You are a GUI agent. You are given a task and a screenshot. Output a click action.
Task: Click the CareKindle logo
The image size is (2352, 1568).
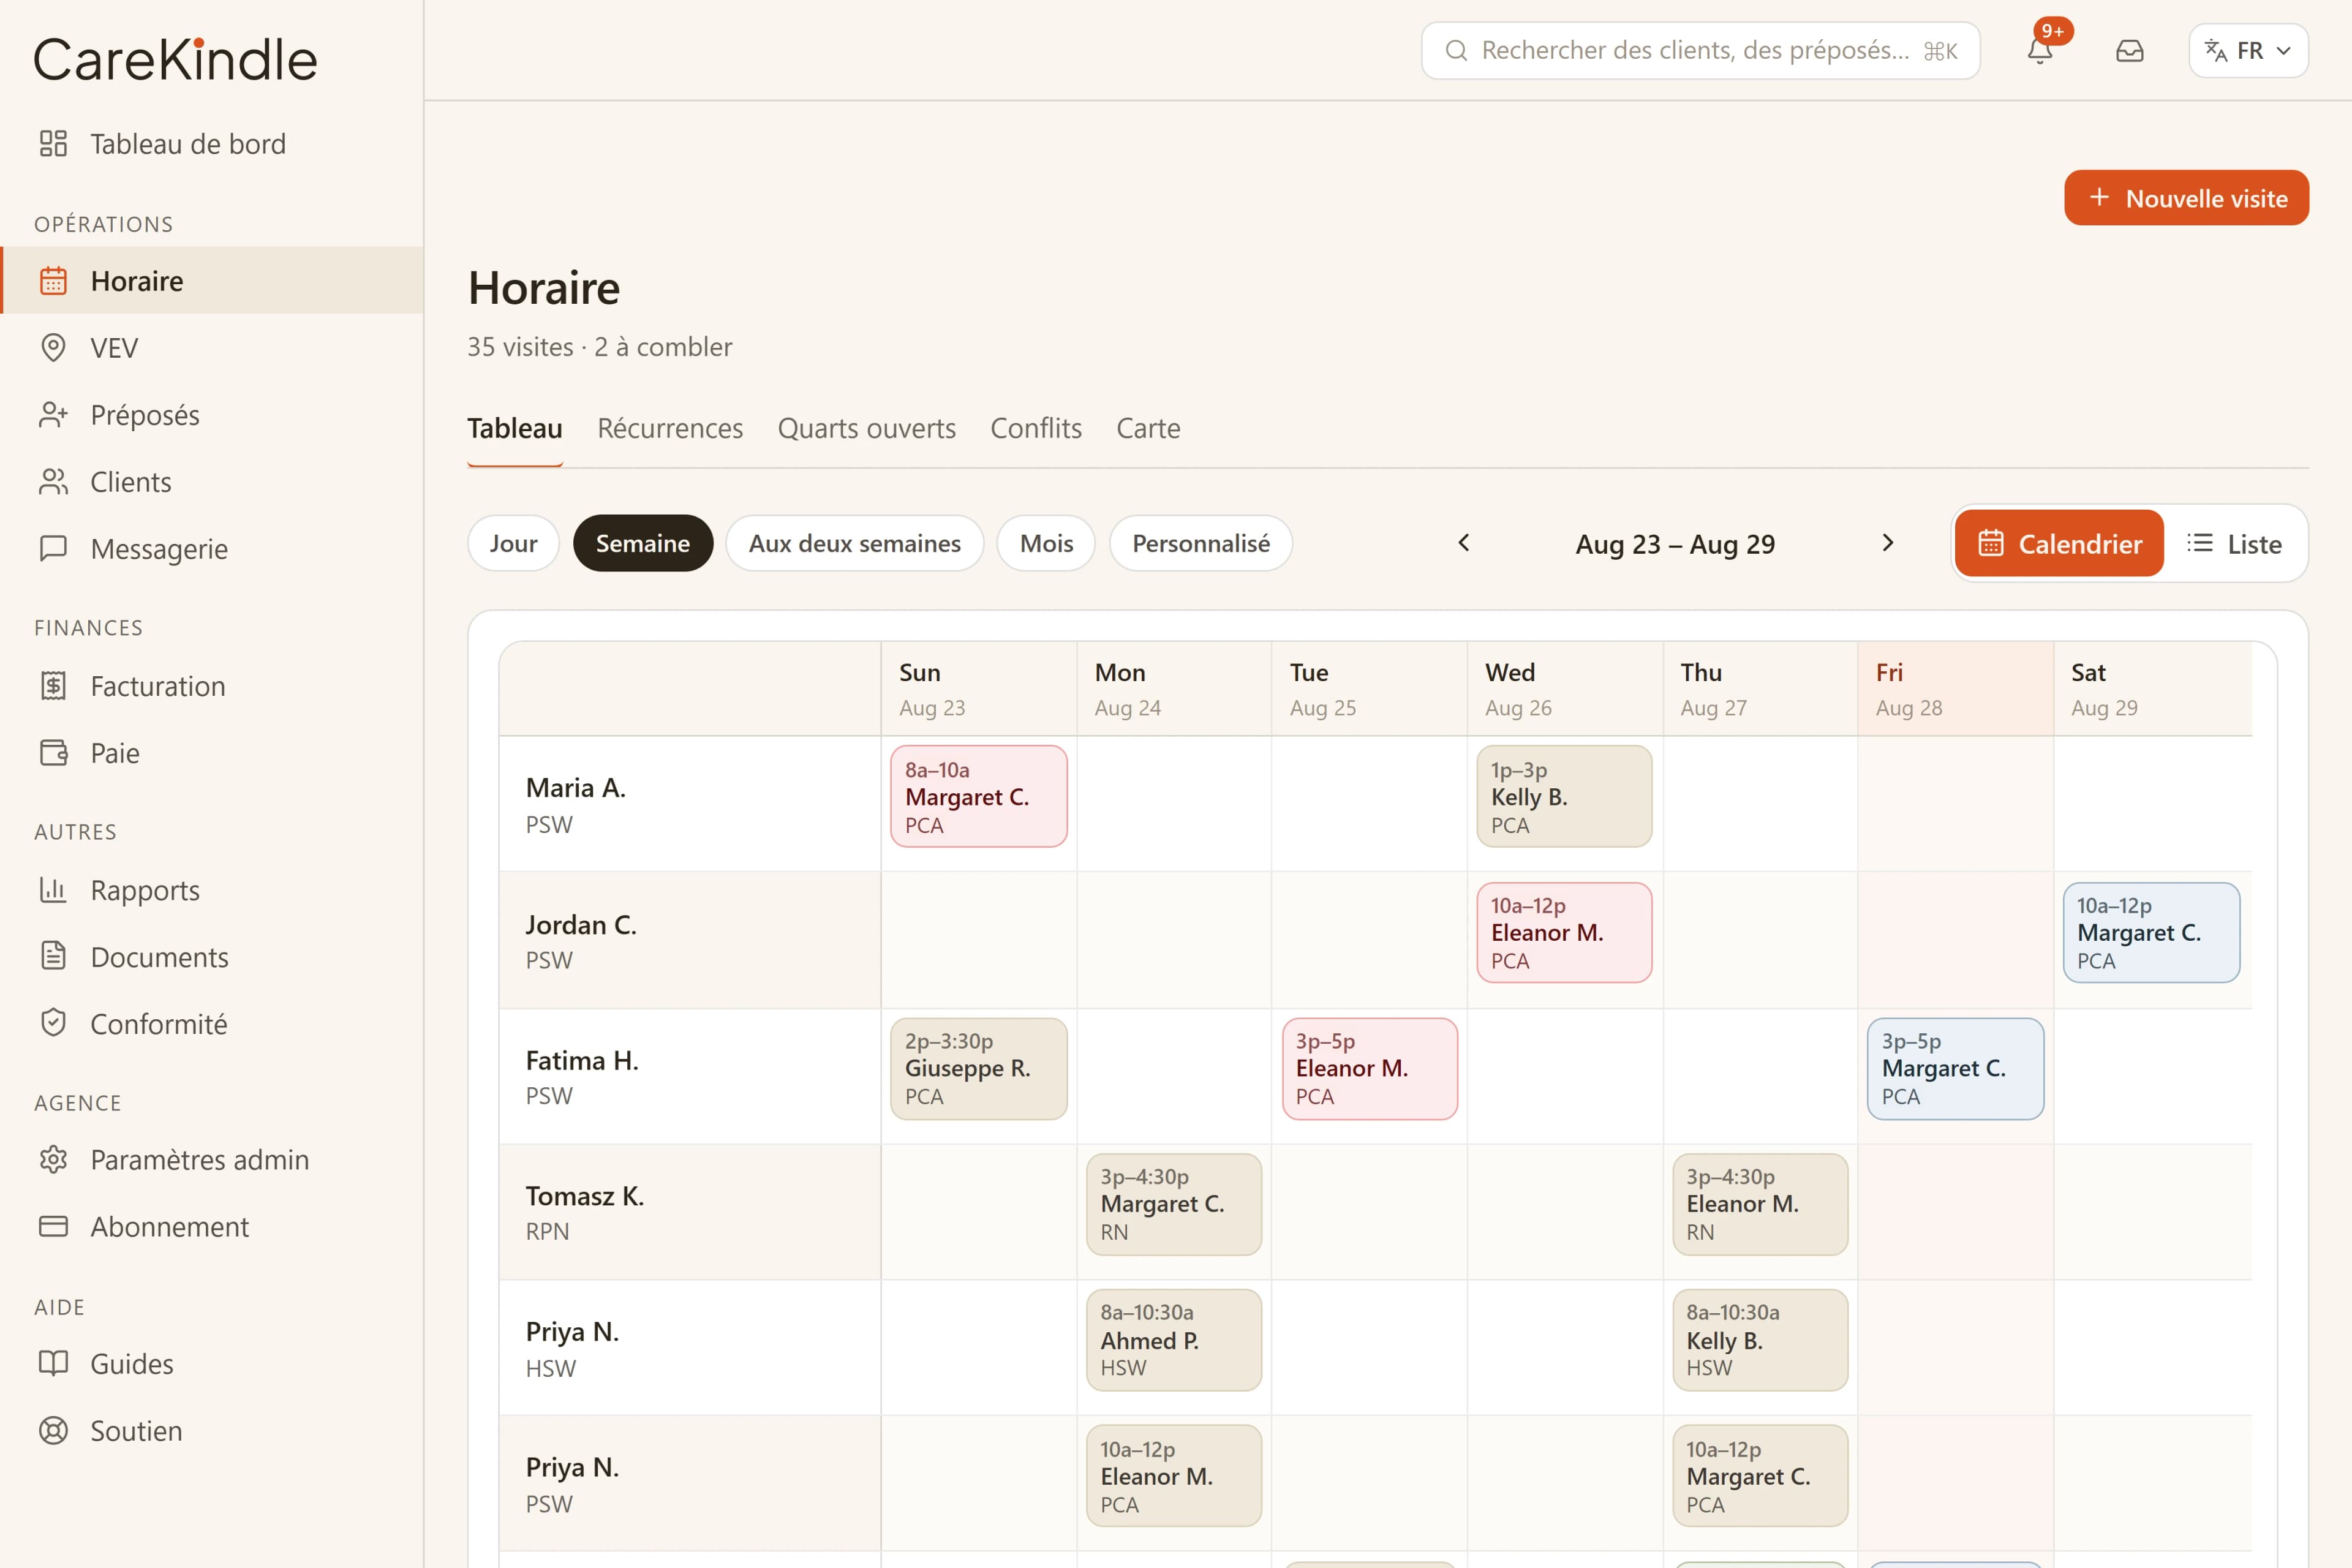click(x=175, y=59)
